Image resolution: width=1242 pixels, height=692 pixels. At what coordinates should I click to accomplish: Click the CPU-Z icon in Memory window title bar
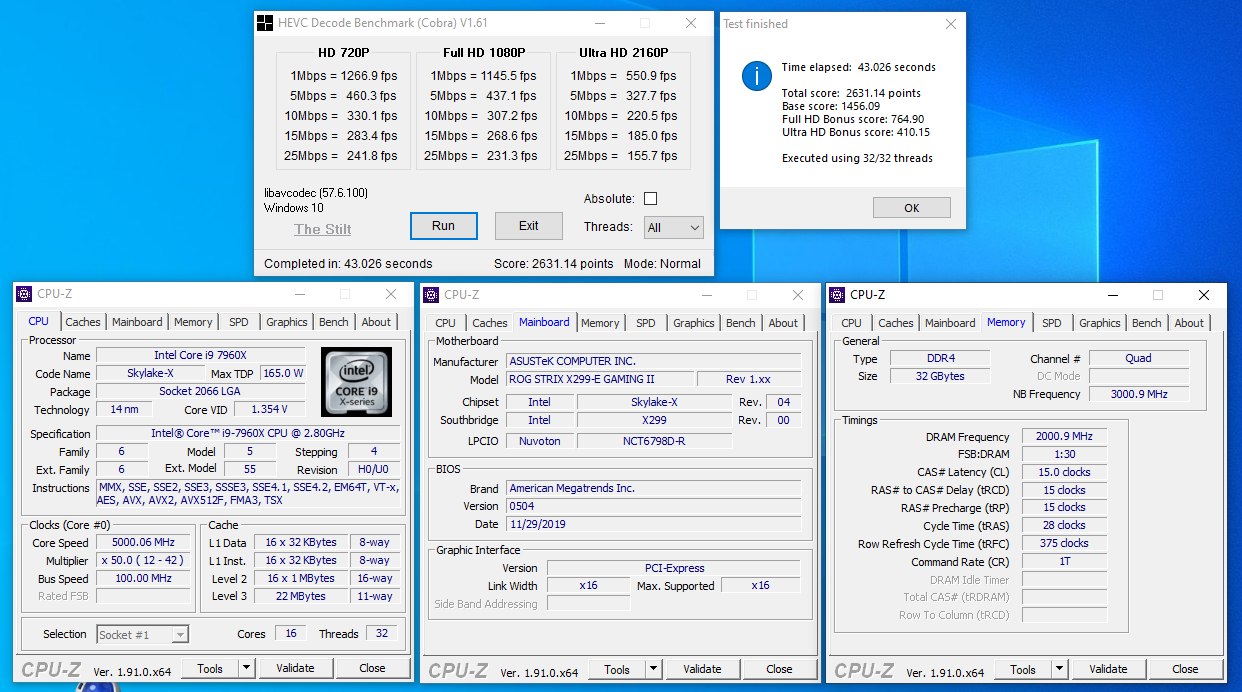coord(838,295)
